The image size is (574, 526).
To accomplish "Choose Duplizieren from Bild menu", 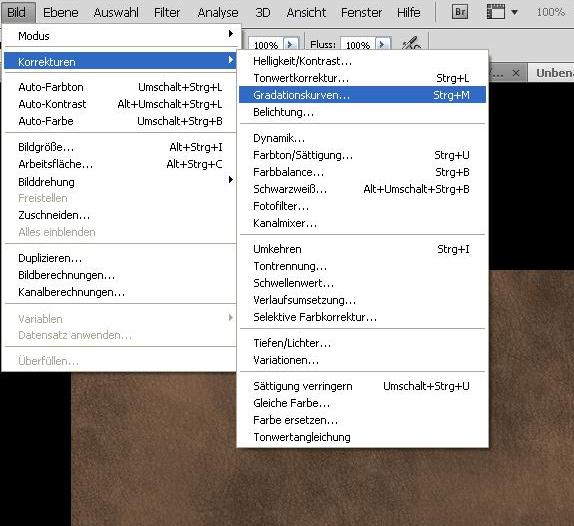I will pos(120,258).
